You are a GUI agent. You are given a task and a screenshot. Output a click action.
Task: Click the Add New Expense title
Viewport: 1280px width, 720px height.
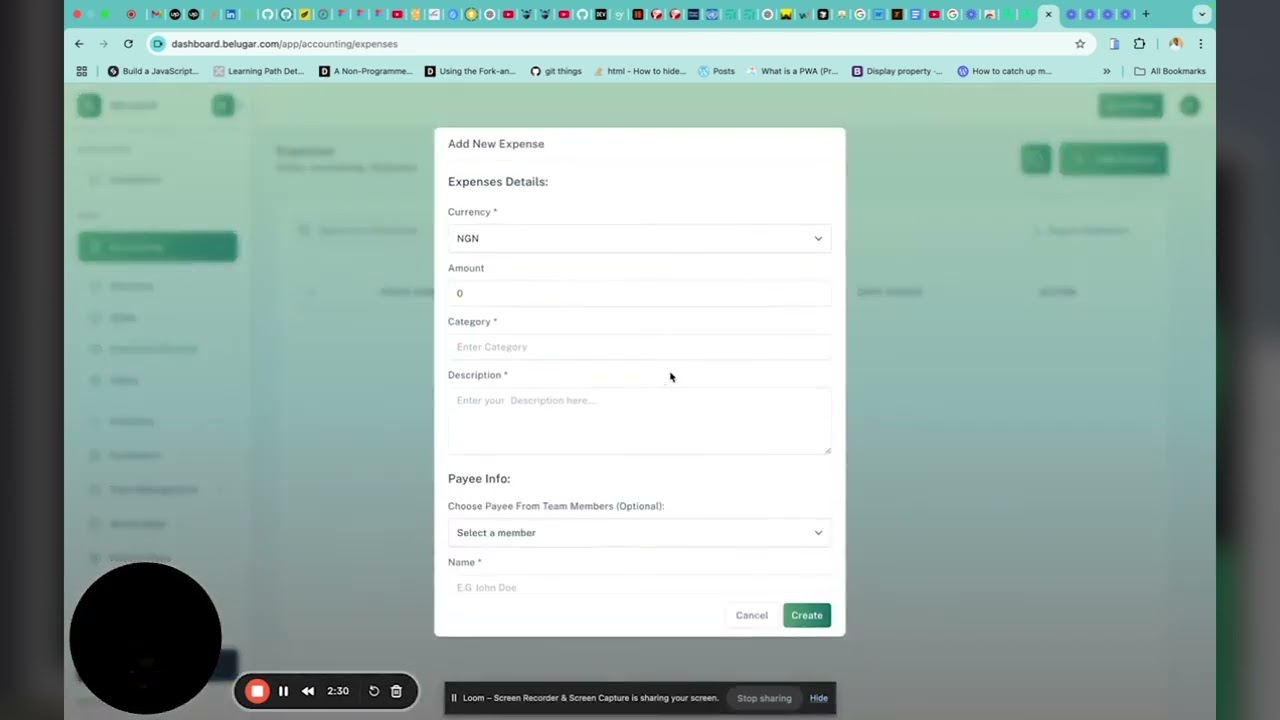pos(496,144)
